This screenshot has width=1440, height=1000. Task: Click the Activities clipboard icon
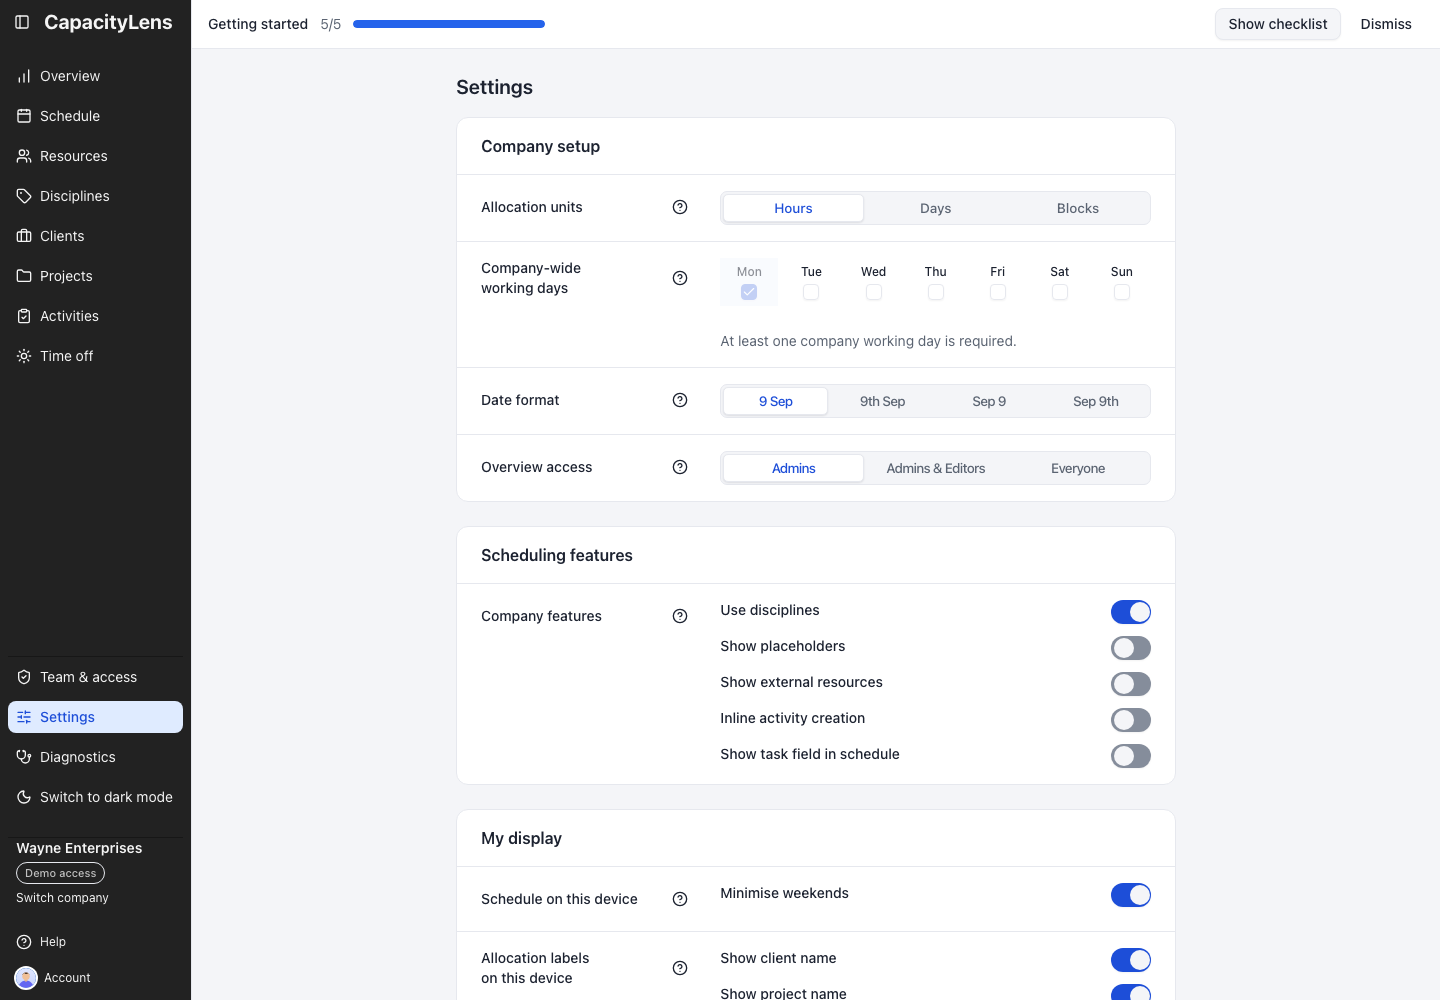(x=24, y=316)
